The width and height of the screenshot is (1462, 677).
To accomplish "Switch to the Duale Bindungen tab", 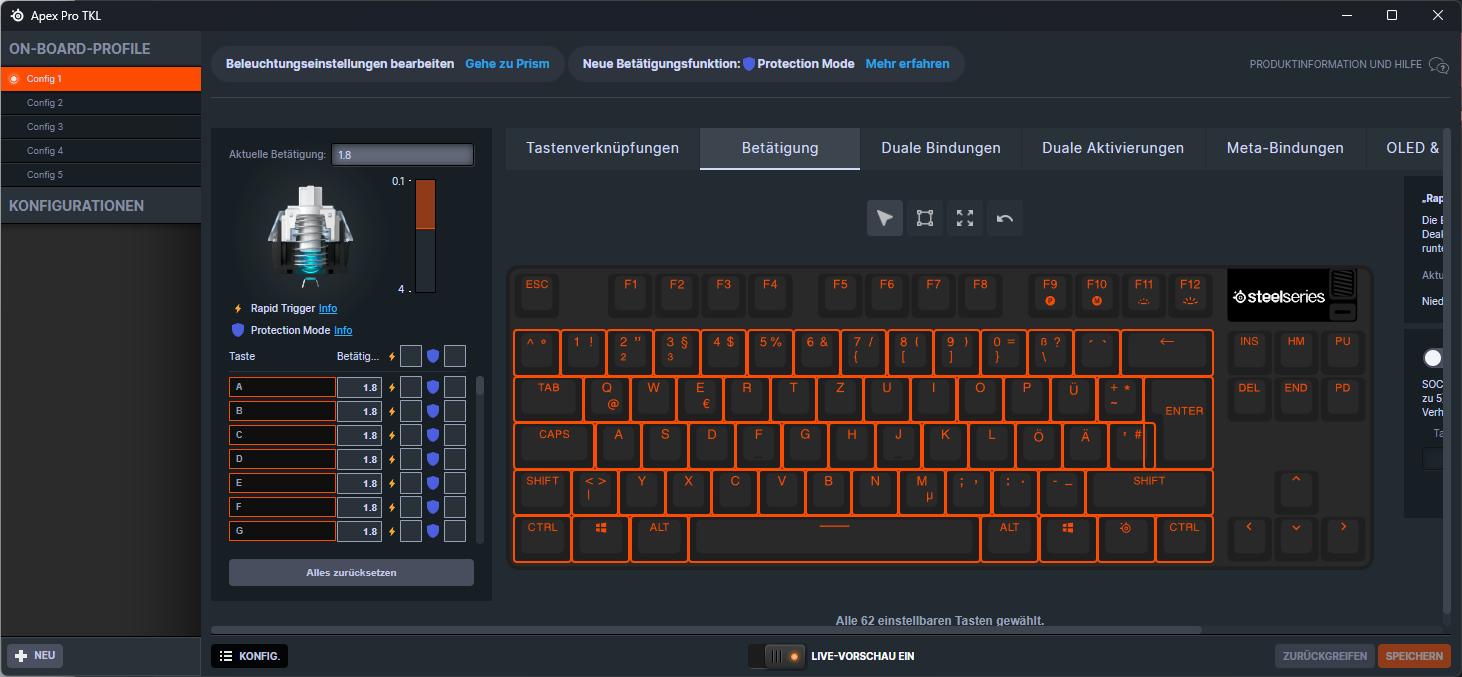I will tap(941, 148).
